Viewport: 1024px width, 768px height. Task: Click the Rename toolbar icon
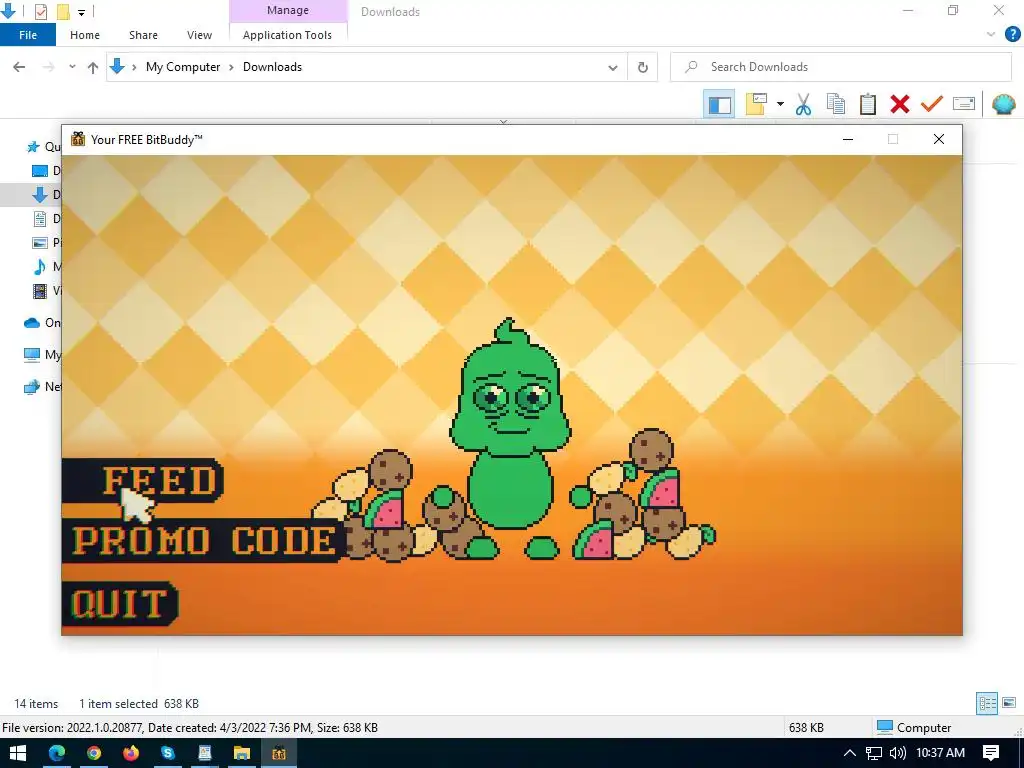point(964,104)
